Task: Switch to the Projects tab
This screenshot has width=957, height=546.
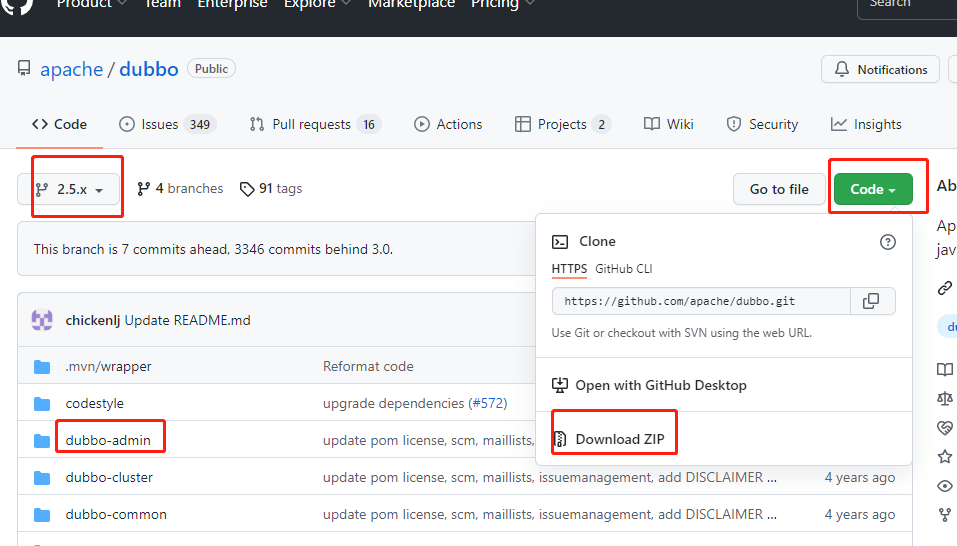Action: 563,124
